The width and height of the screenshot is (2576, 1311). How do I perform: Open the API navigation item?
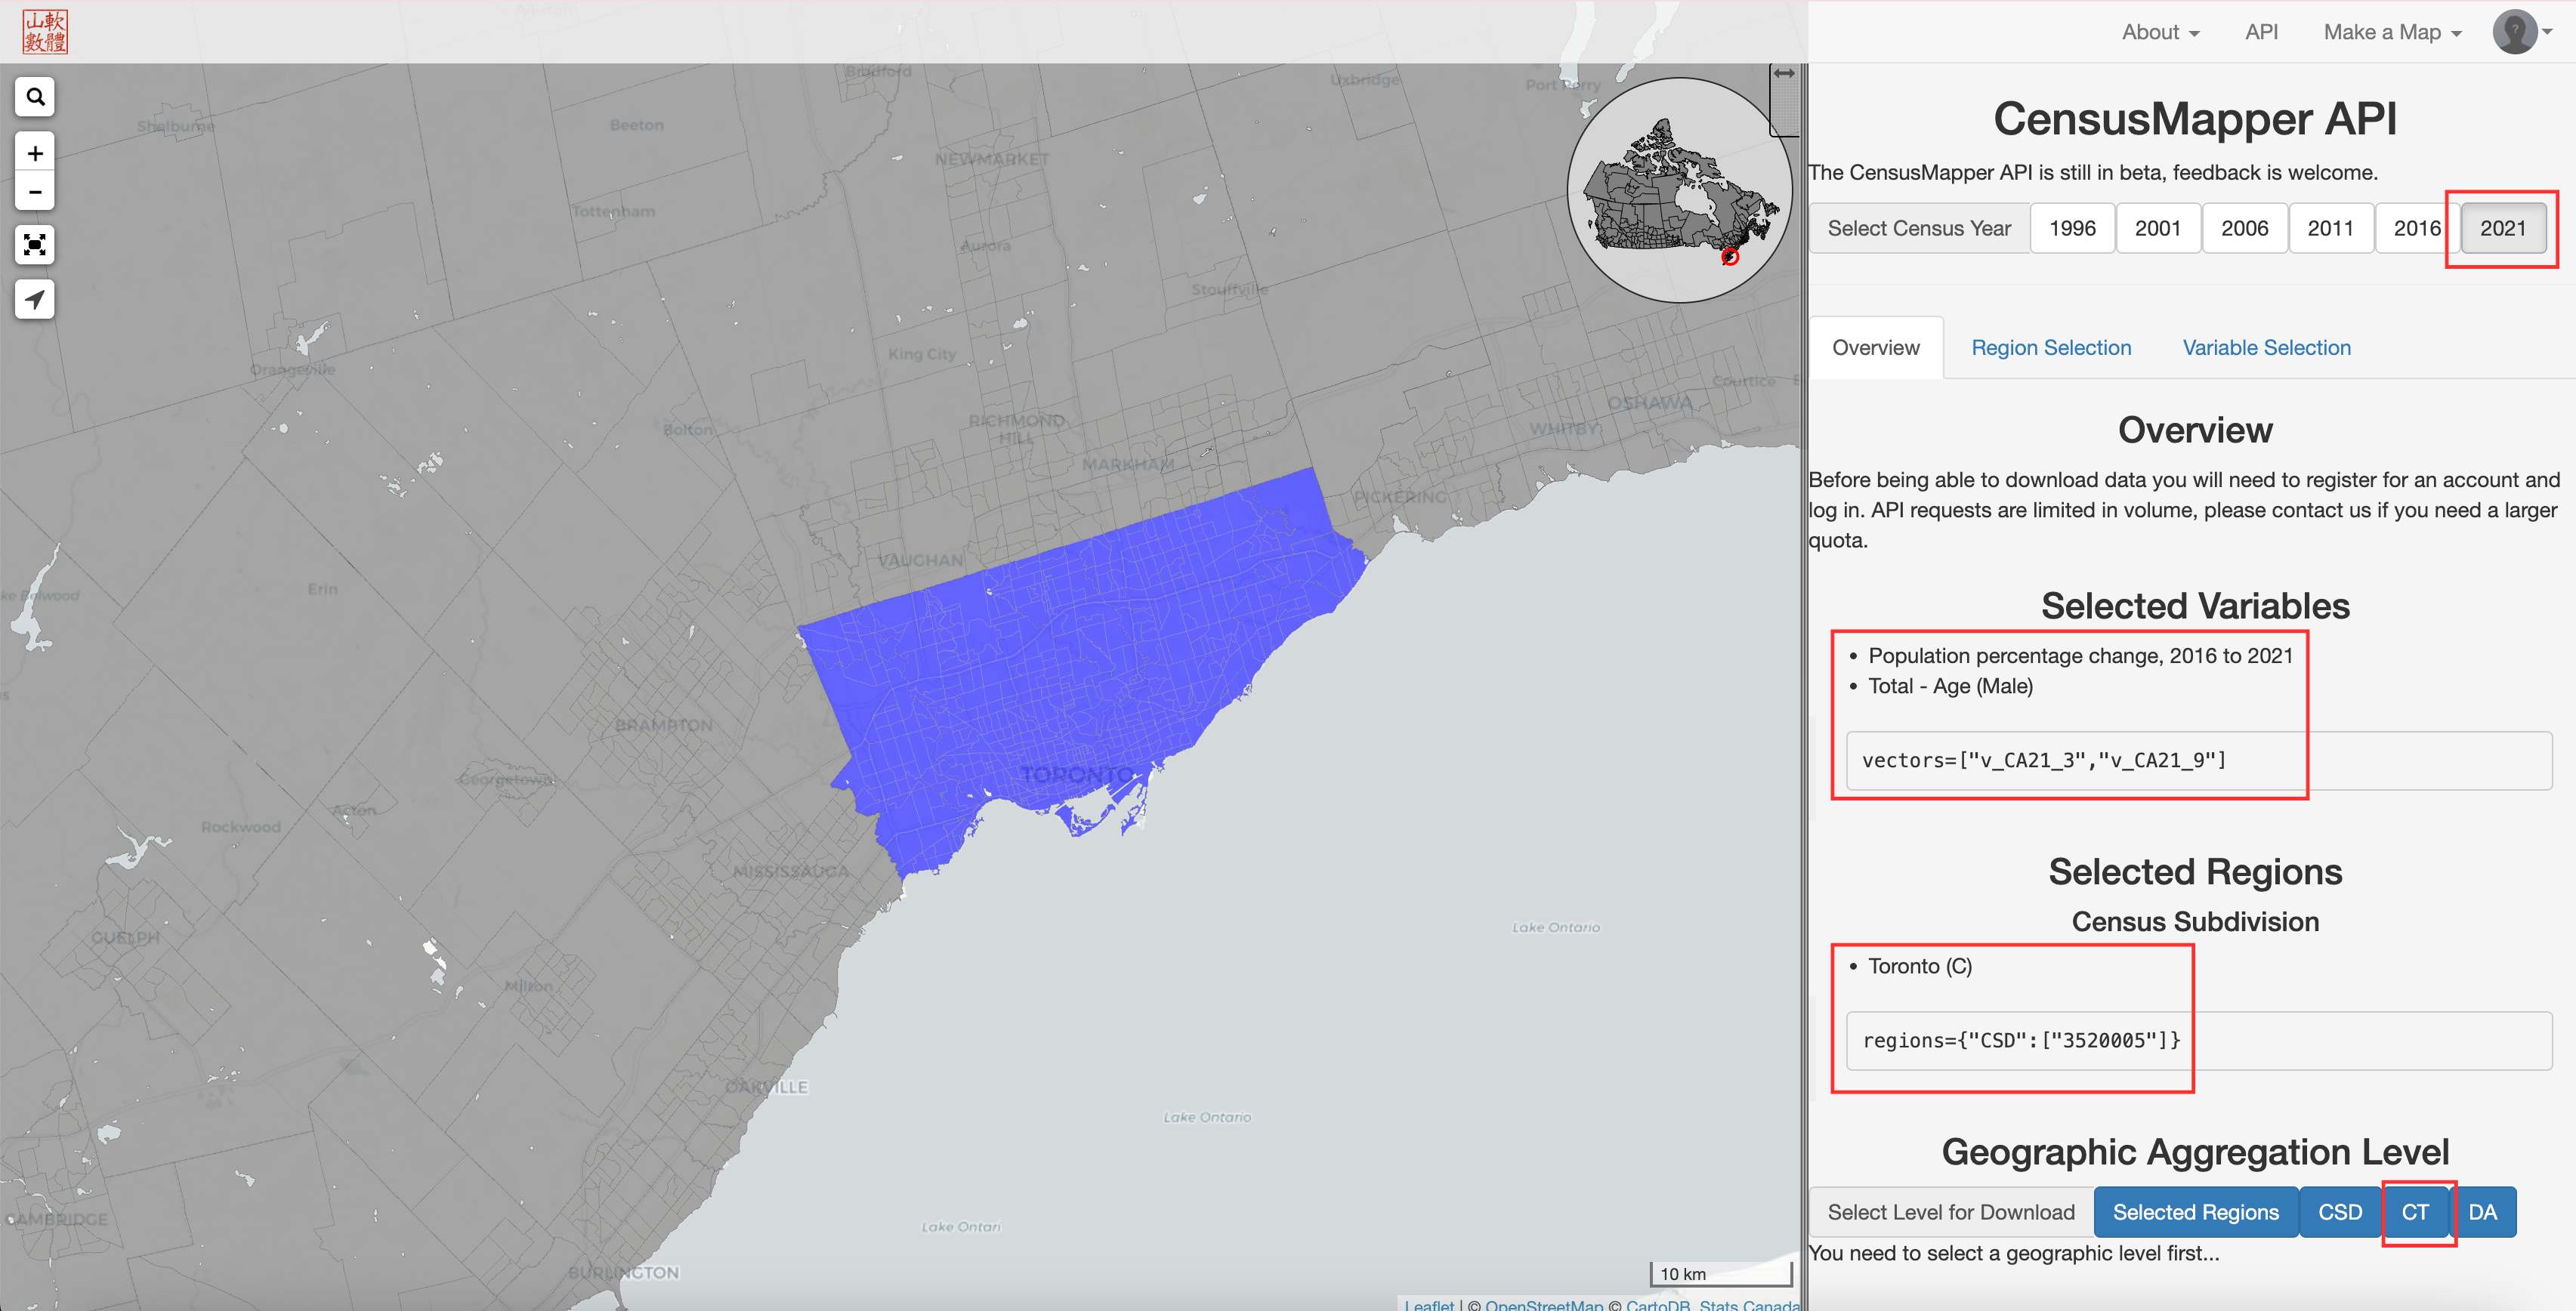pos(2261,32)
